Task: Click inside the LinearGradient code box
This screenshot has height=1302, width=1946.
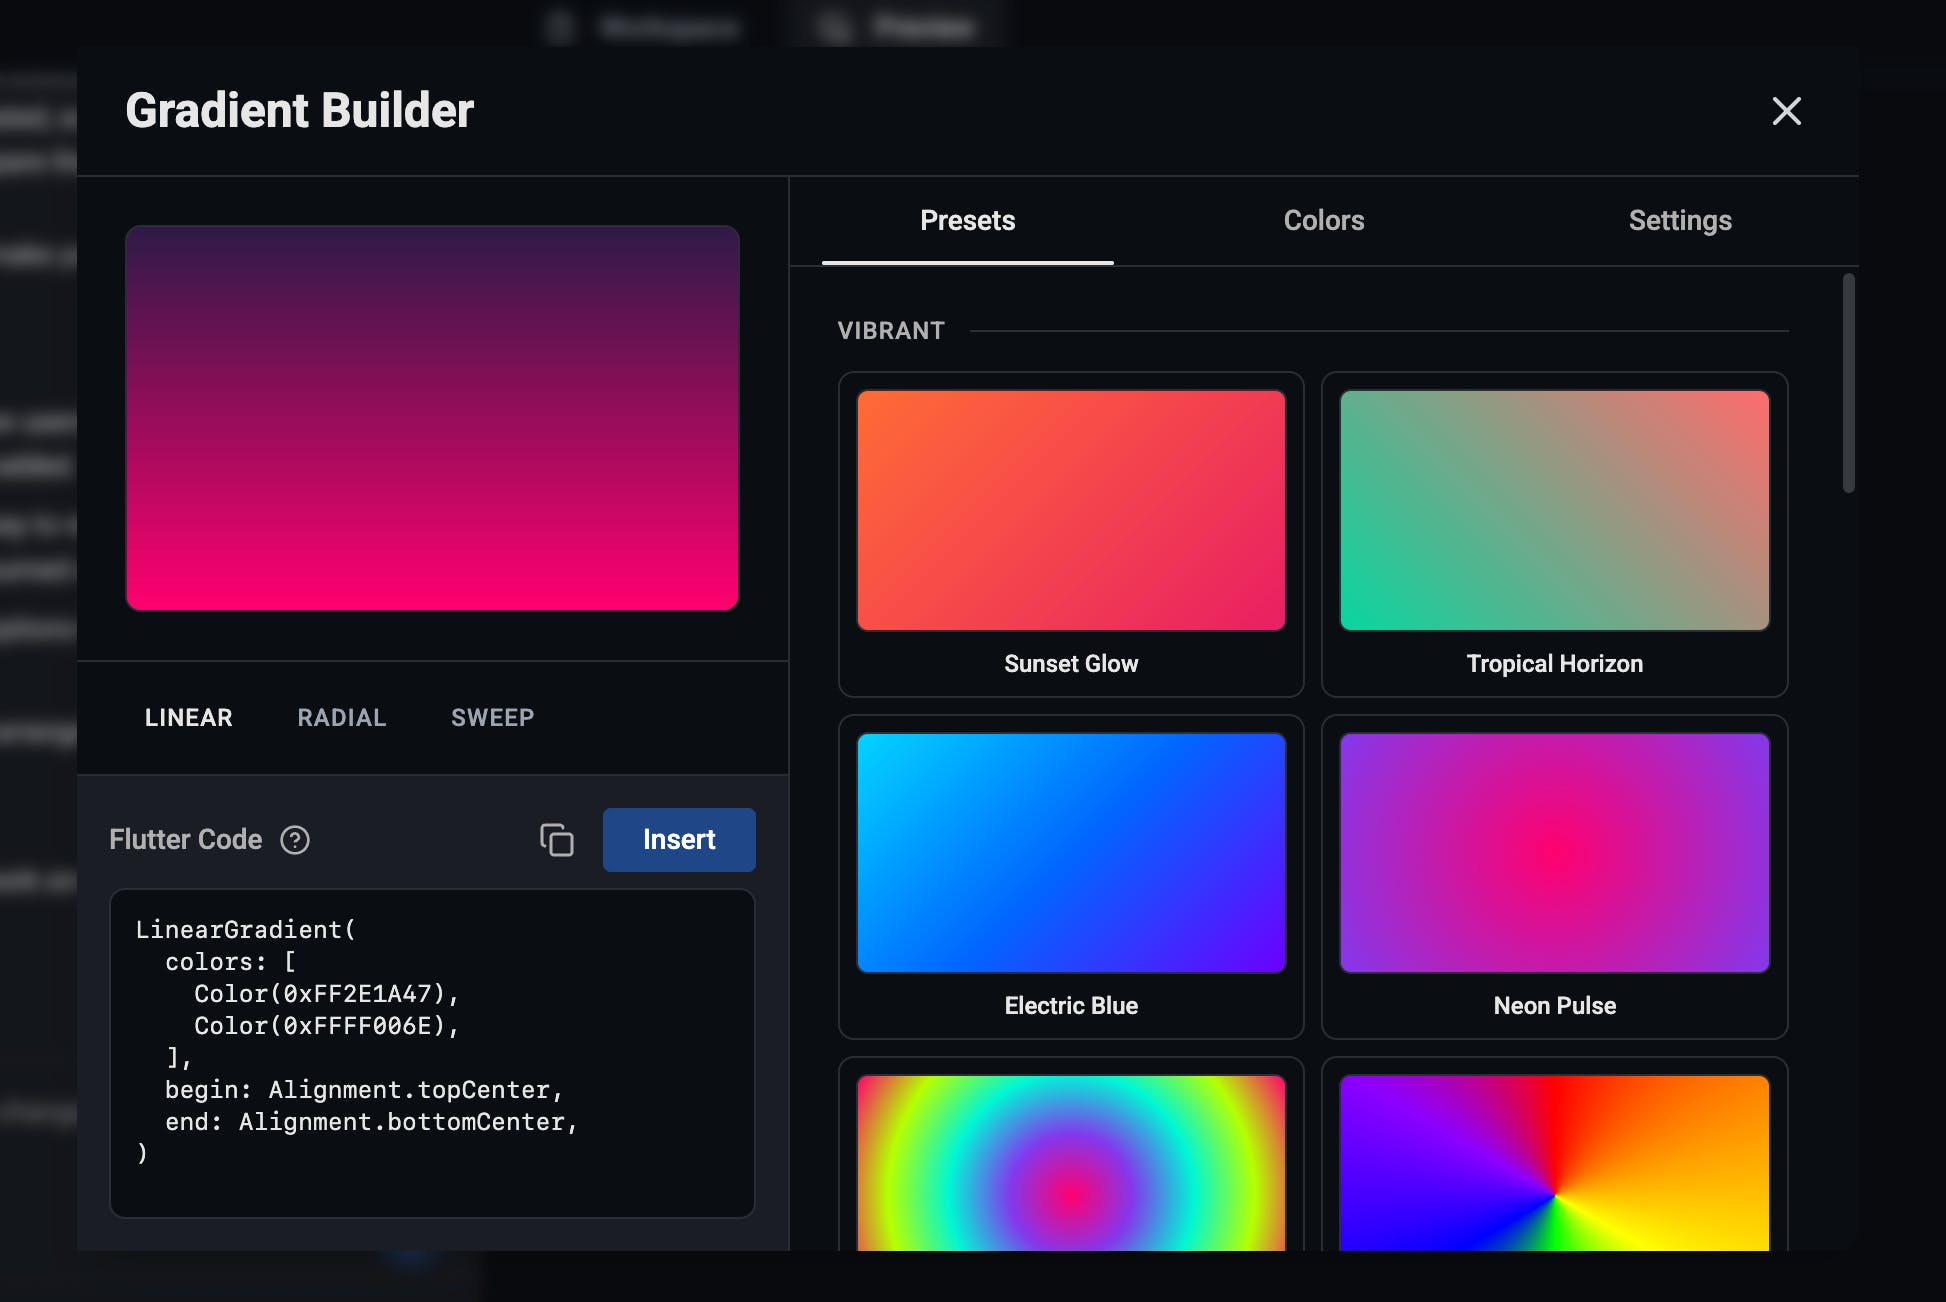Action: [x=432, y=1052]
